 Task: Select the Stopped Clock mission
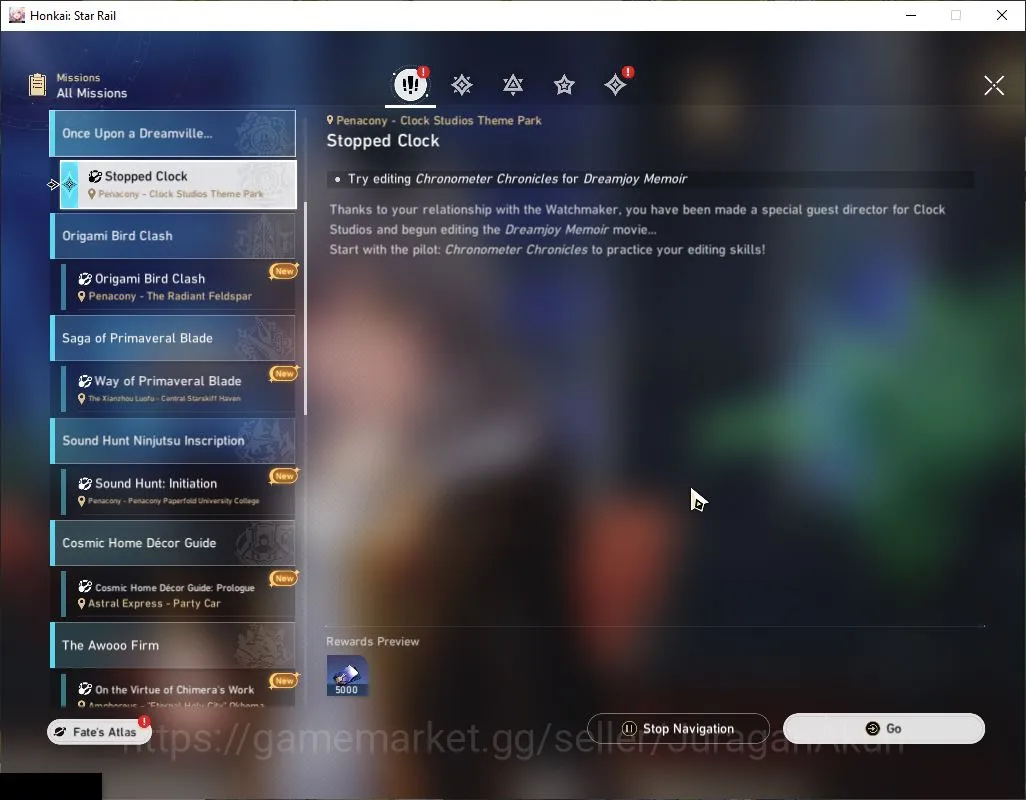click(178, 184)
